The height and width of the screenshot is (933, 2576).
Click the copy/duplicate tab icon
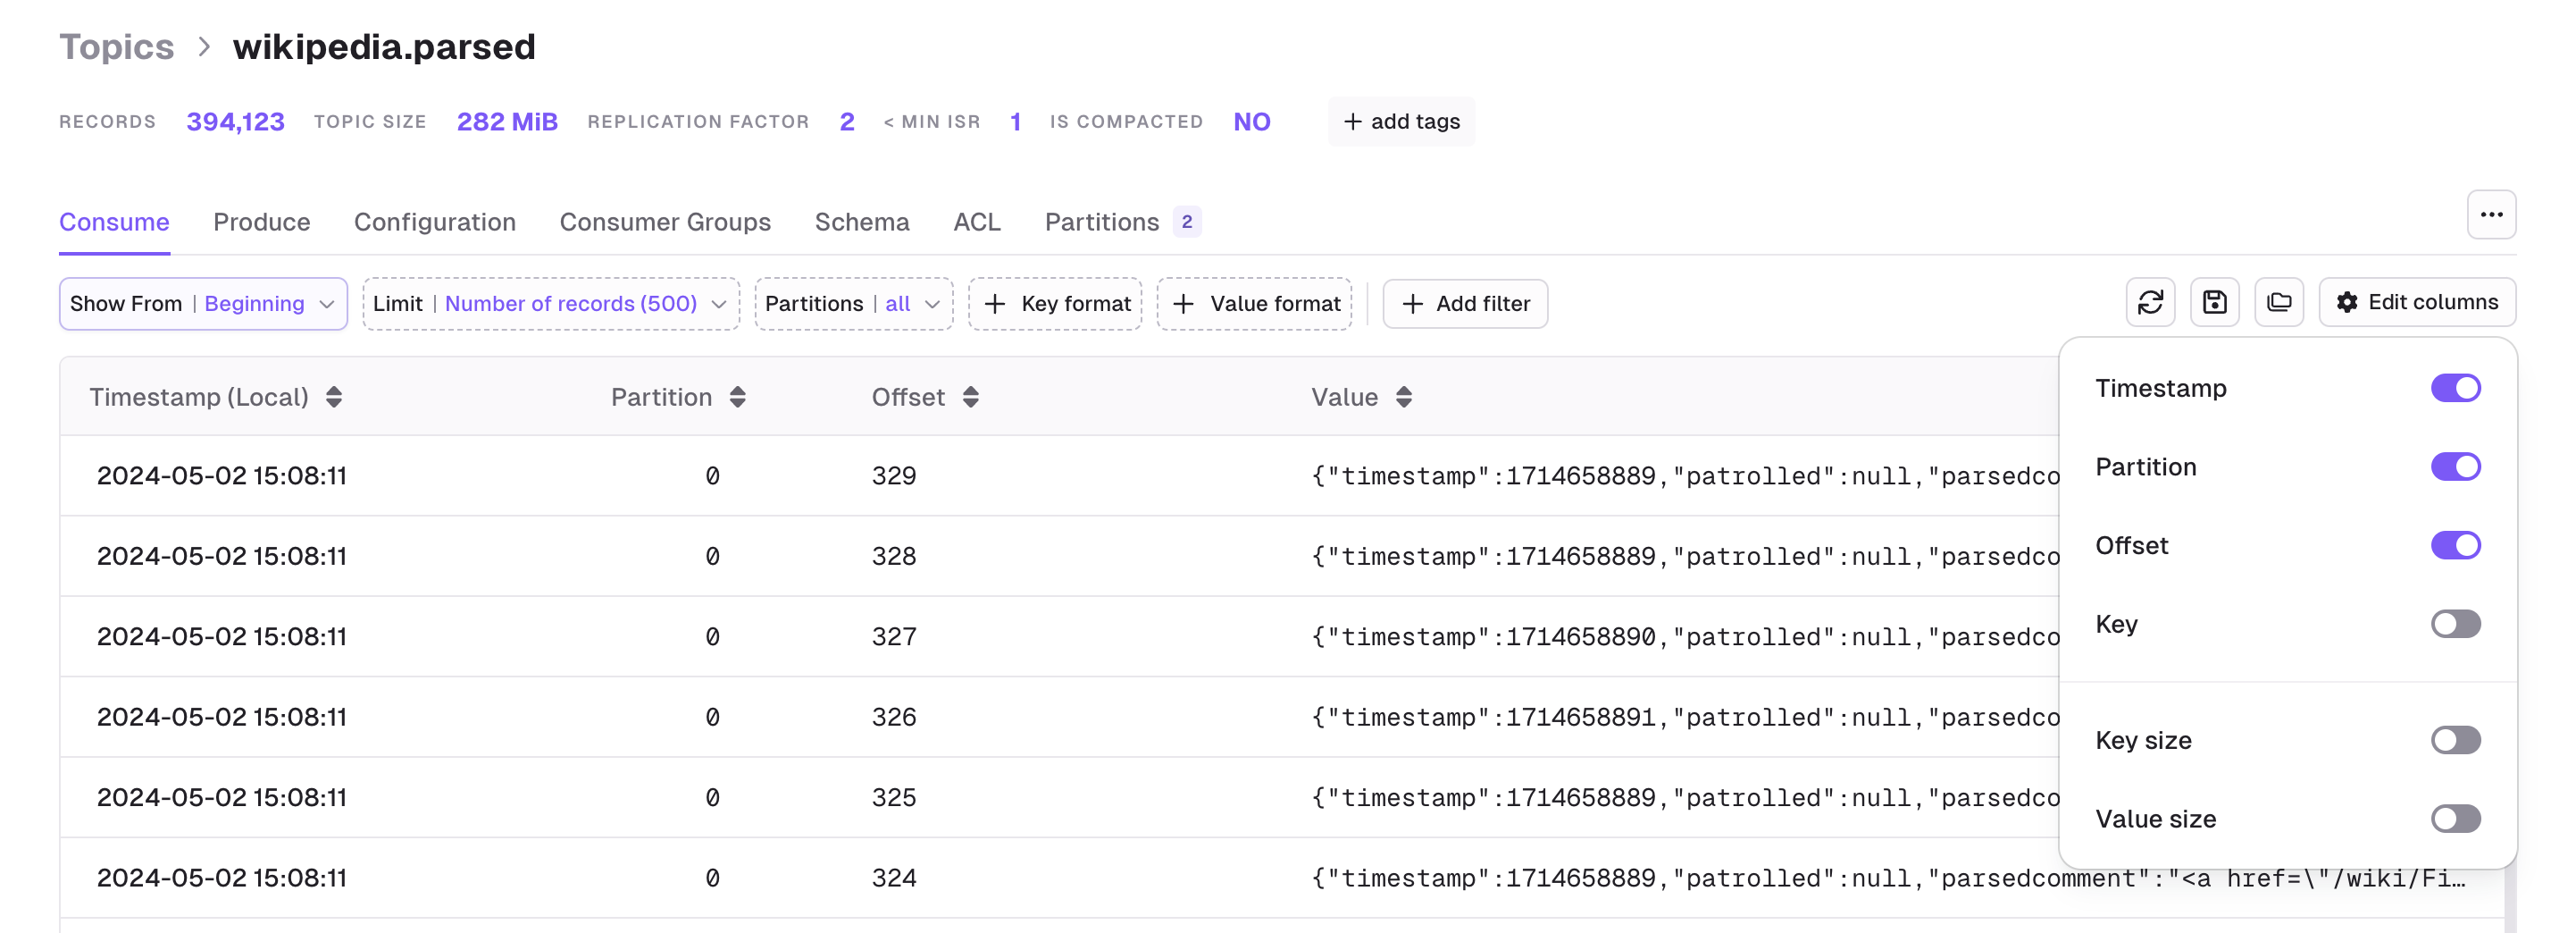[x=2279, y=303]
